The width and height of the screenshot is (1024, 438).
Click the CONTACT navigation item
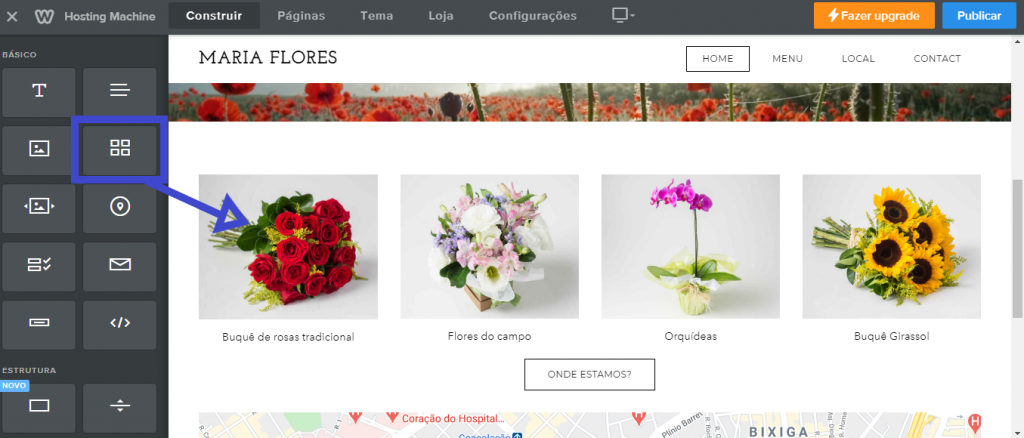click(x=937, y=59)
